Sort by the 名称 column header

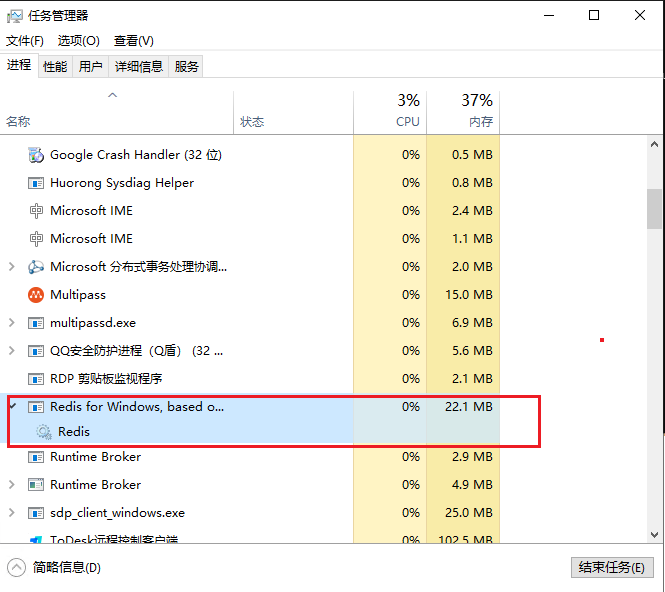(x=117, y=113)
